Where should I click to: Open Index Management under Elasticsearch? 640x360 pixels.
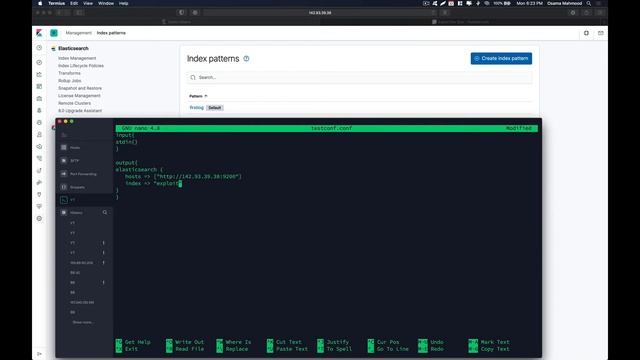tap(77, 58)
